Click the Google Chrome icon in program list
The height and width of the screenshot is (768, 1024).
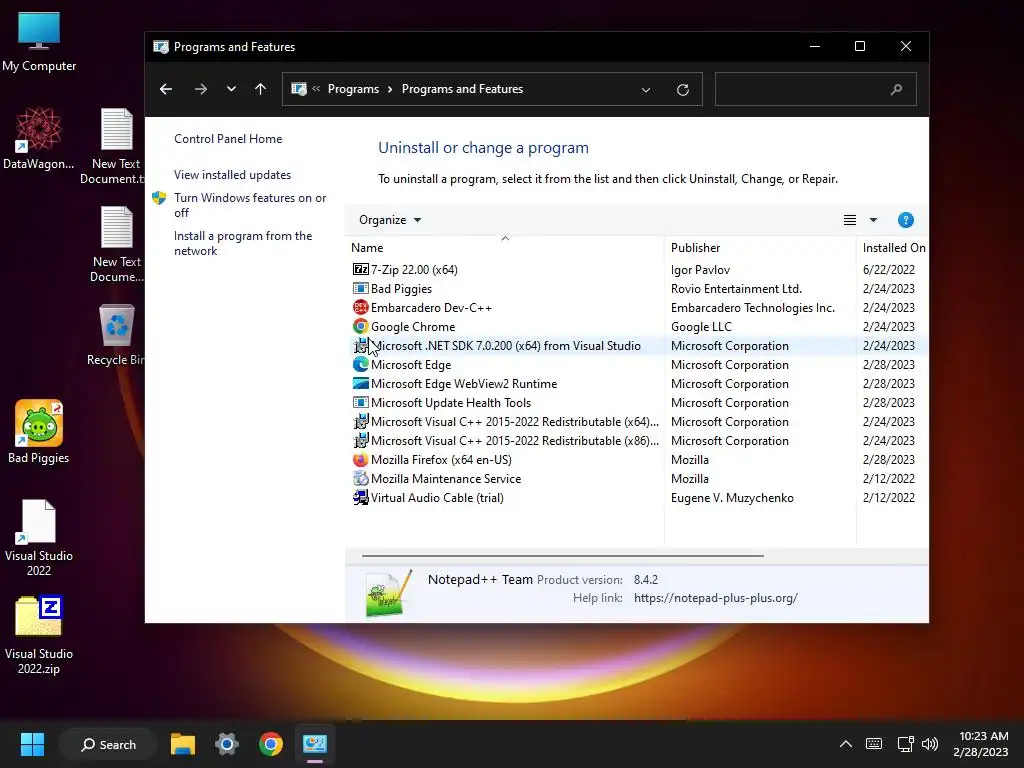(360, 327)
